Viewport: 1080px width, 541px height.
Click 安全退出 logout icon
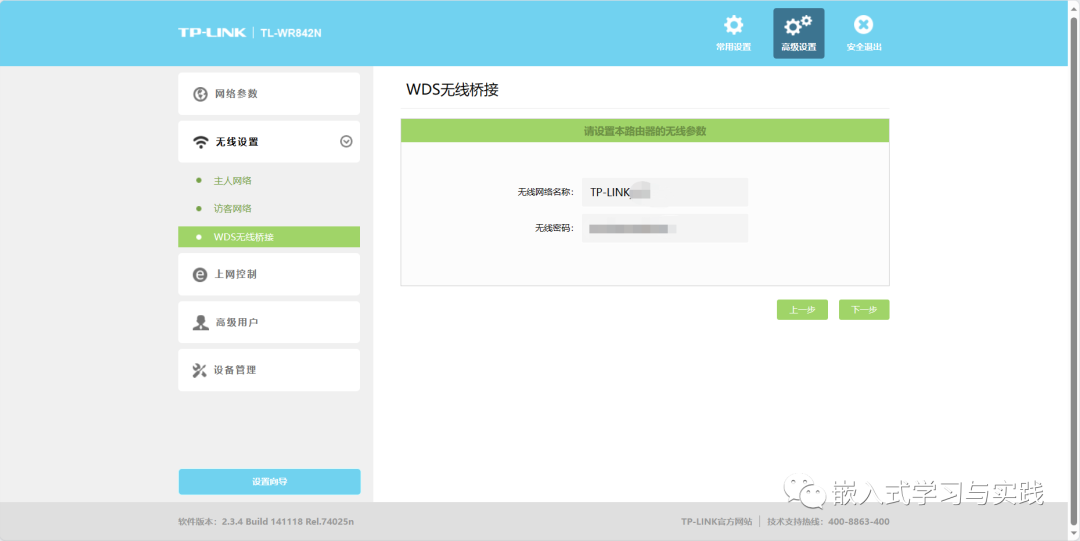[x=864, y=25]
